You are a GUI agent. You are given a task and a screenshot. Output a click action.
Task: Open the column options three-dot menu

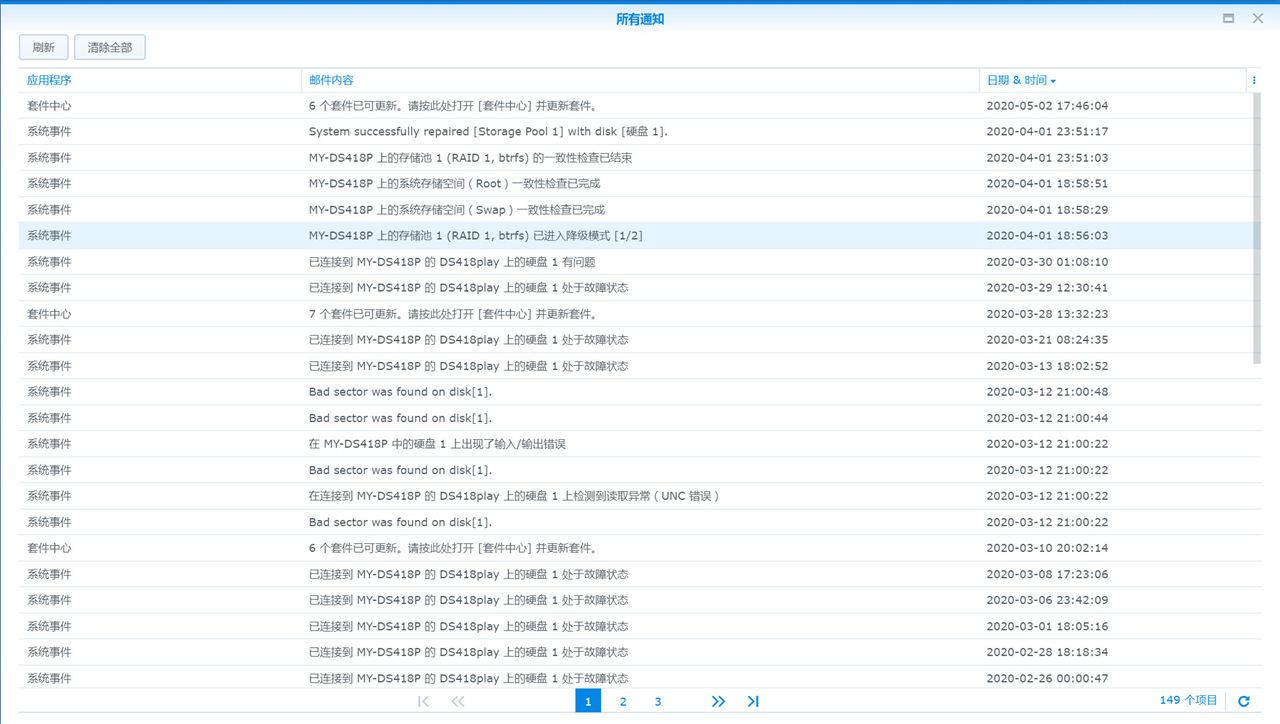pyautogui.click(x=1254, y=80)
